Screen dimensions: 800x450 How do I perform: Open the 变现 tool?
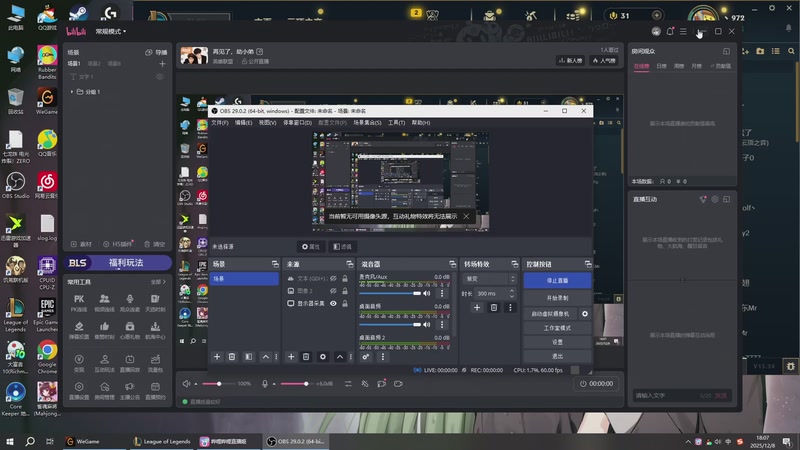click(79, 363)
